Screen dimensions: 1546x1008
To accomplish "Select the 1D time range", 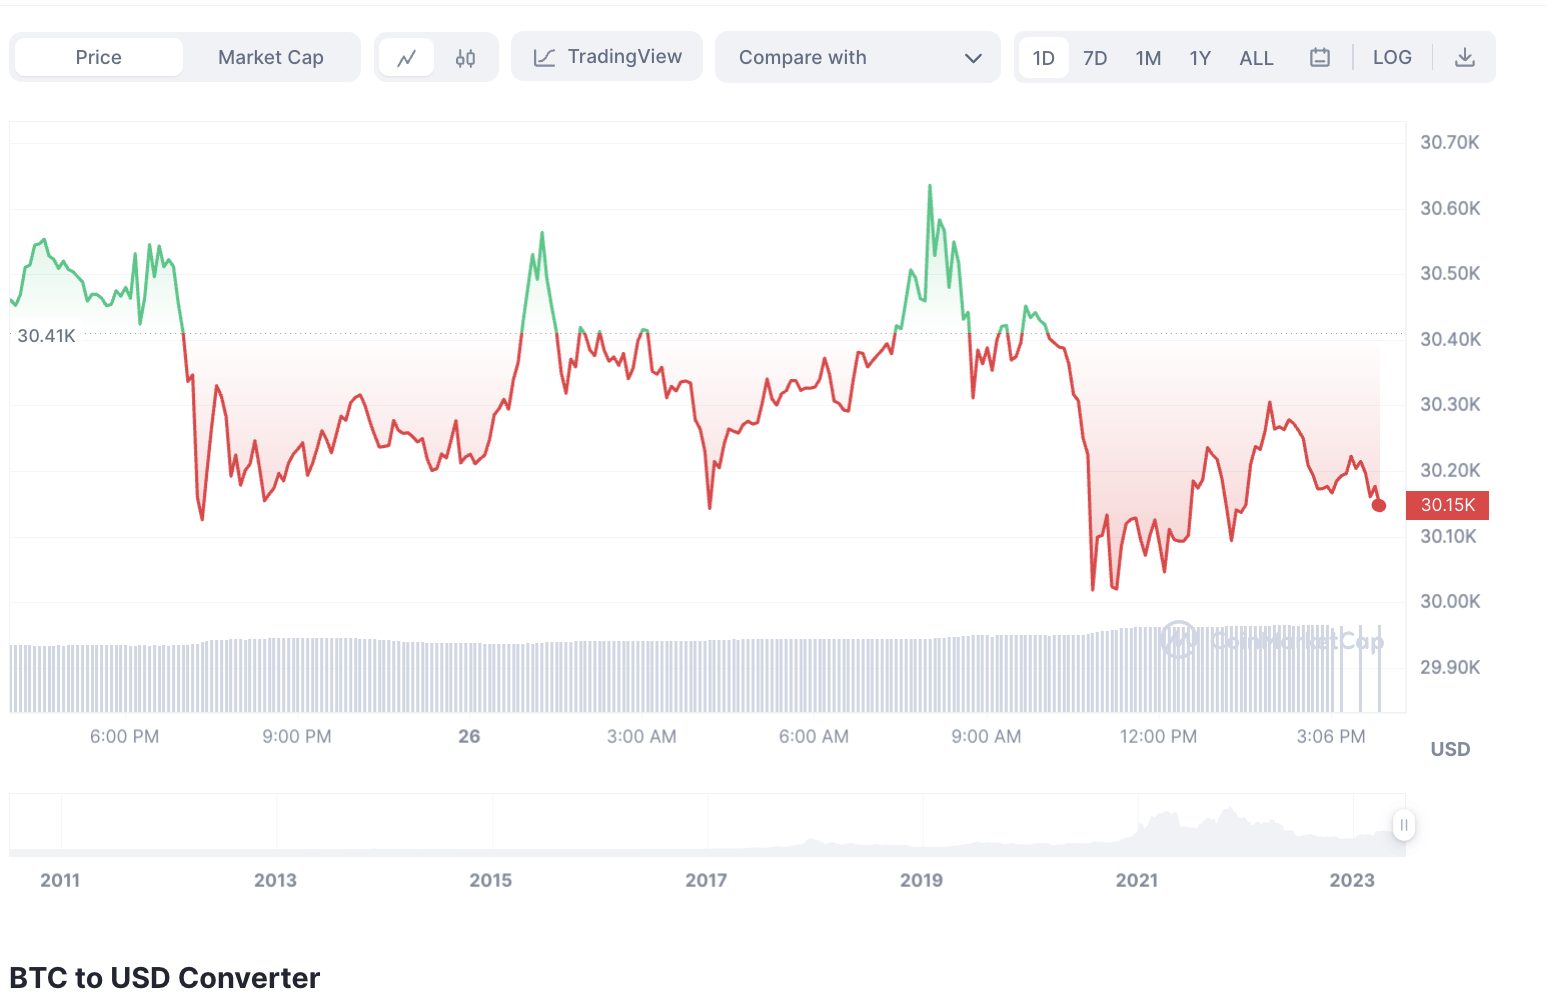I will pyautogui.click(x=1043, y=58).
